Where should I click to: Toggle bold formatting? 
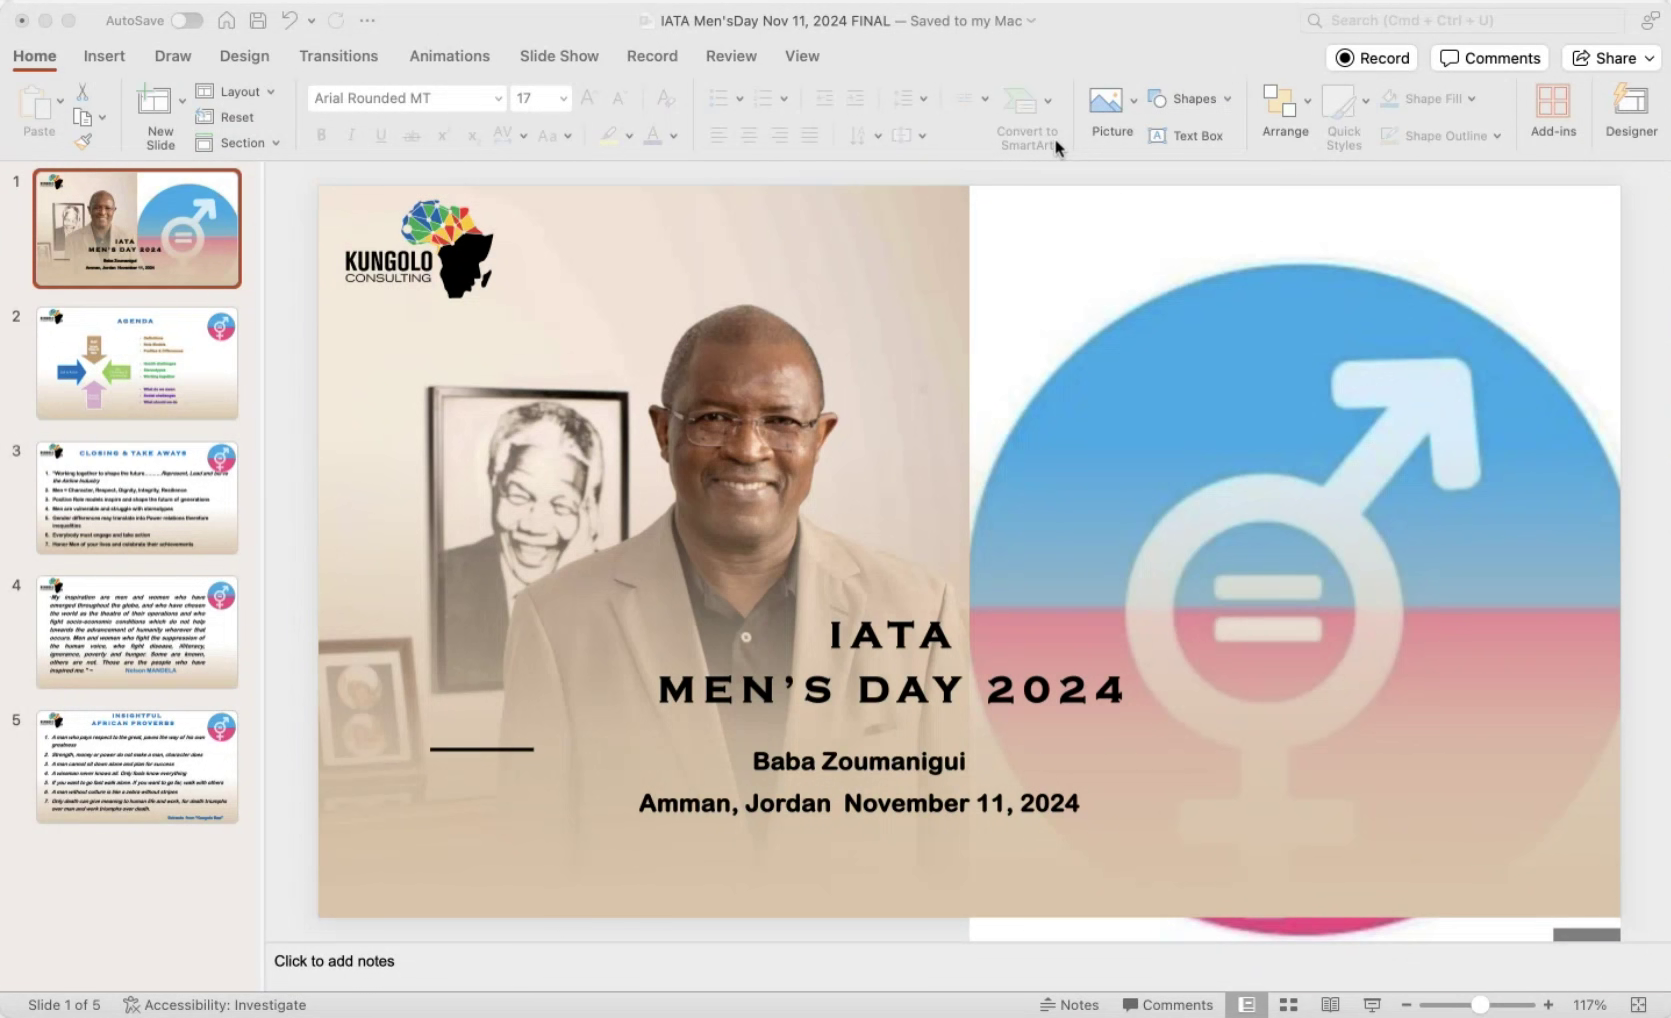tap(321, 136)
